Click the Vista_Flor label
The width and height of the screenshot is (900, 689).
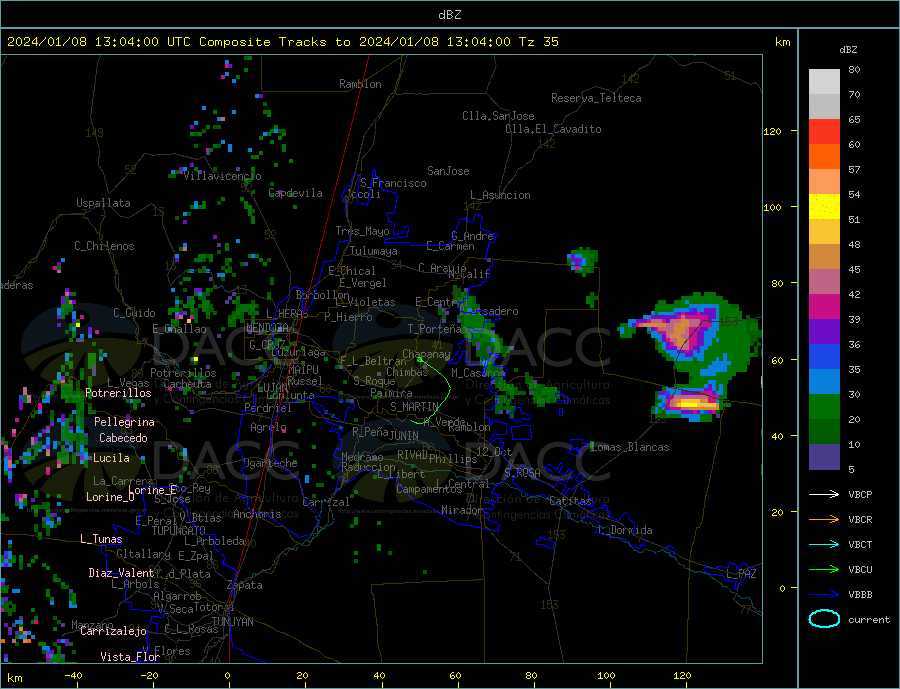pyautogui.click(x=130, y=657)
